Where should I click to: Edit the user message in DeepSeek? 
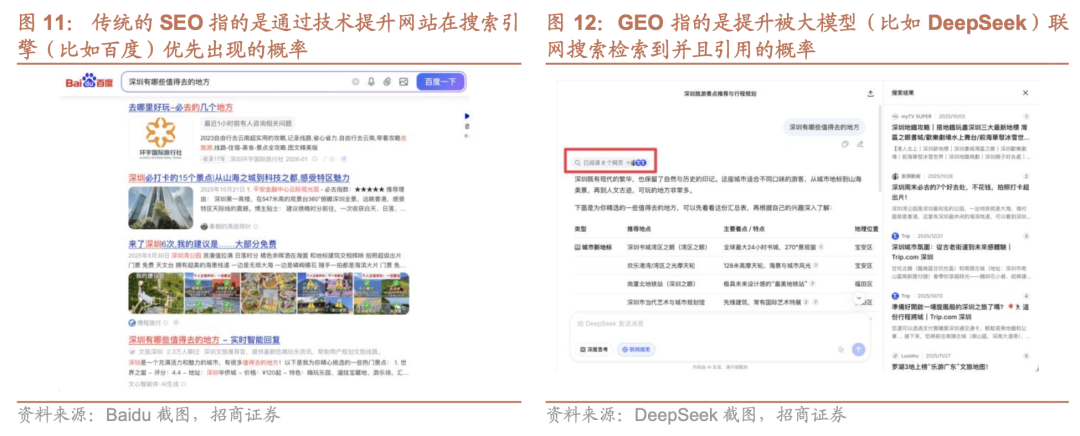coord(860,145)
